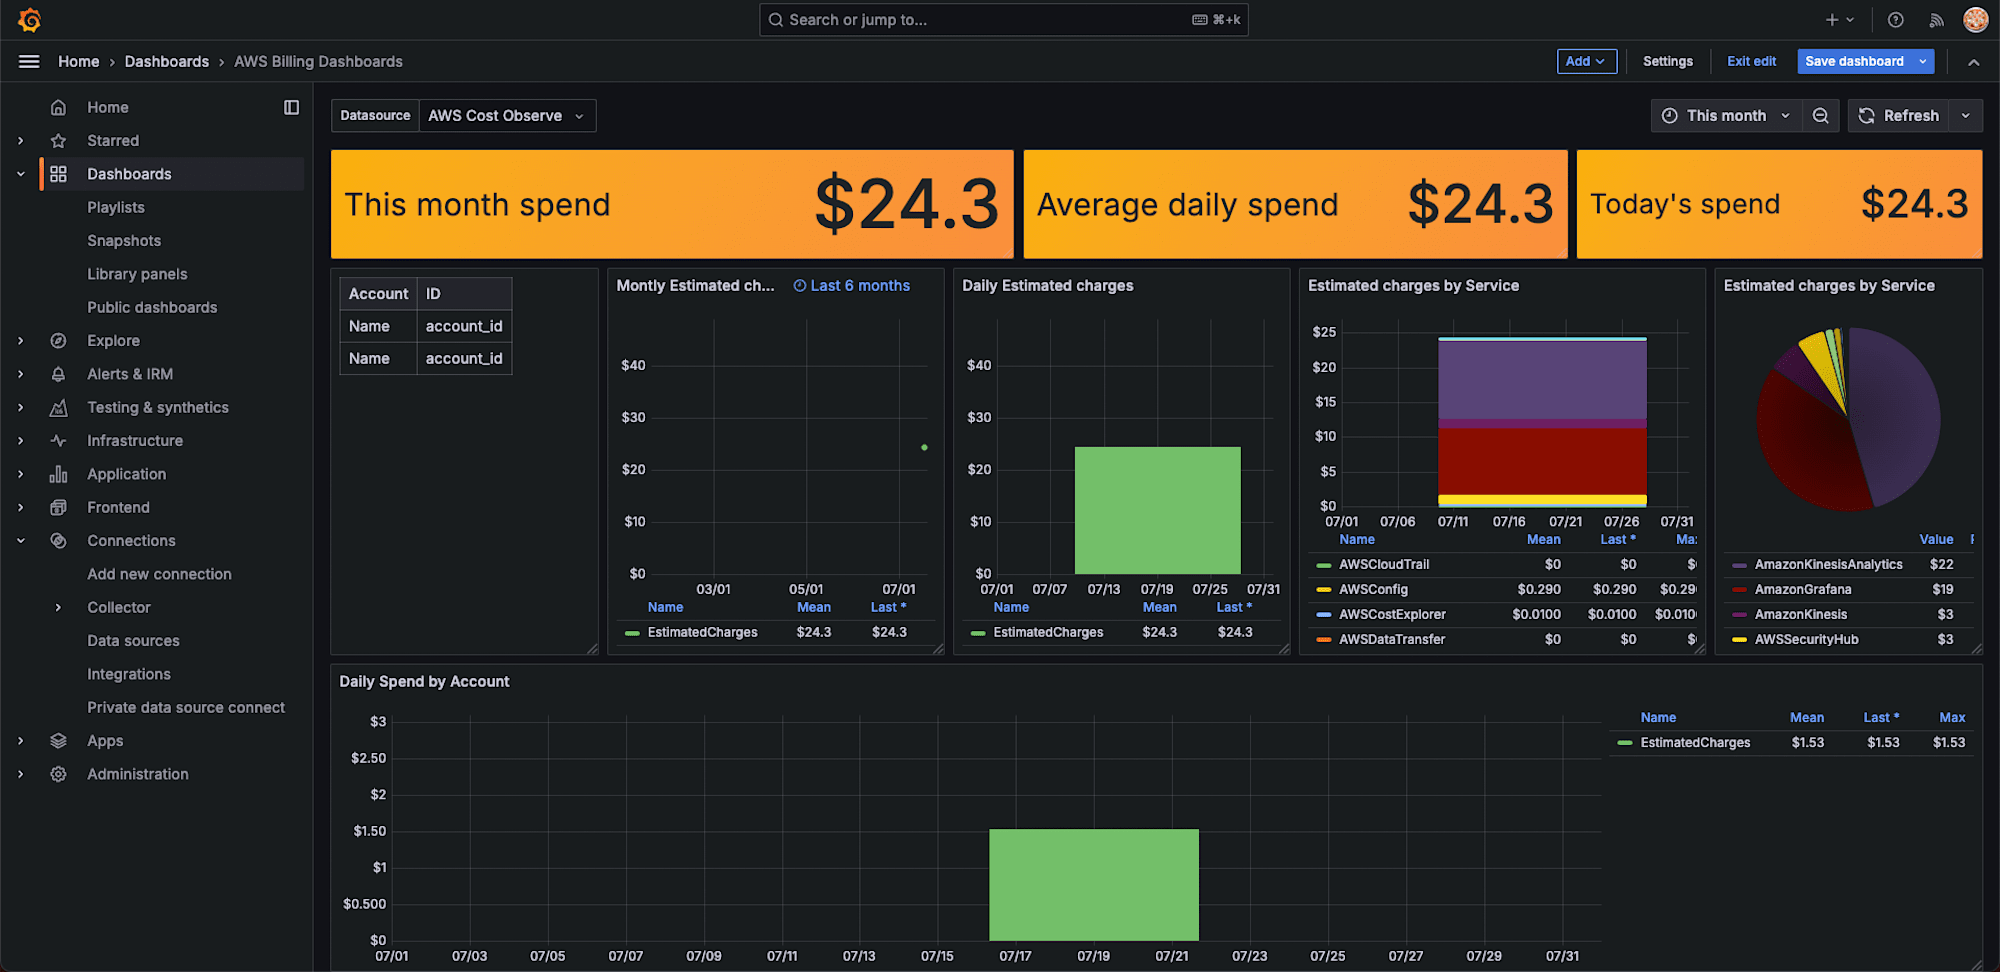The height and width of the screenshot is (972, 2000).
Task: Go to Home breadcrumb link
Action: 78,61
